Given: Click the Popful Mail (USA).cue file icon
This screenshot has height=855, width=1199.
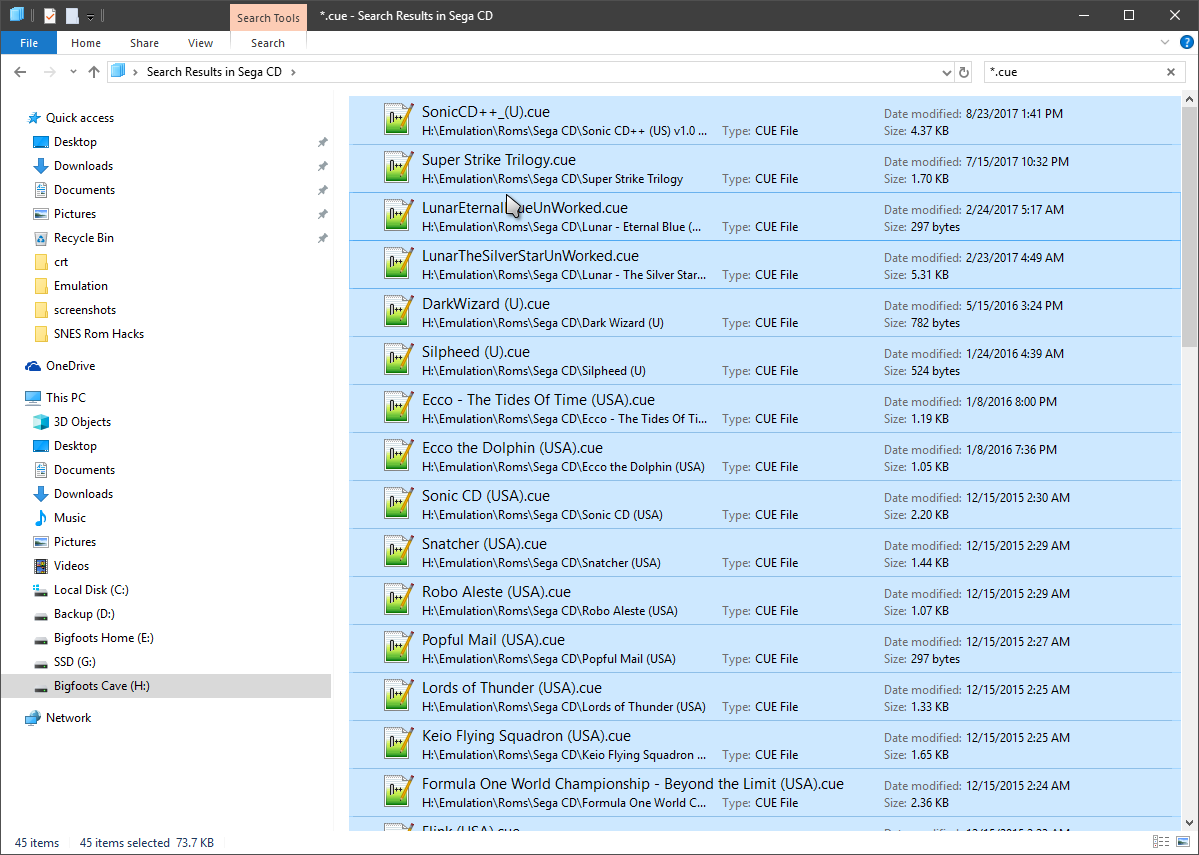Looking at the screenshot, I should tap(398, 648).
